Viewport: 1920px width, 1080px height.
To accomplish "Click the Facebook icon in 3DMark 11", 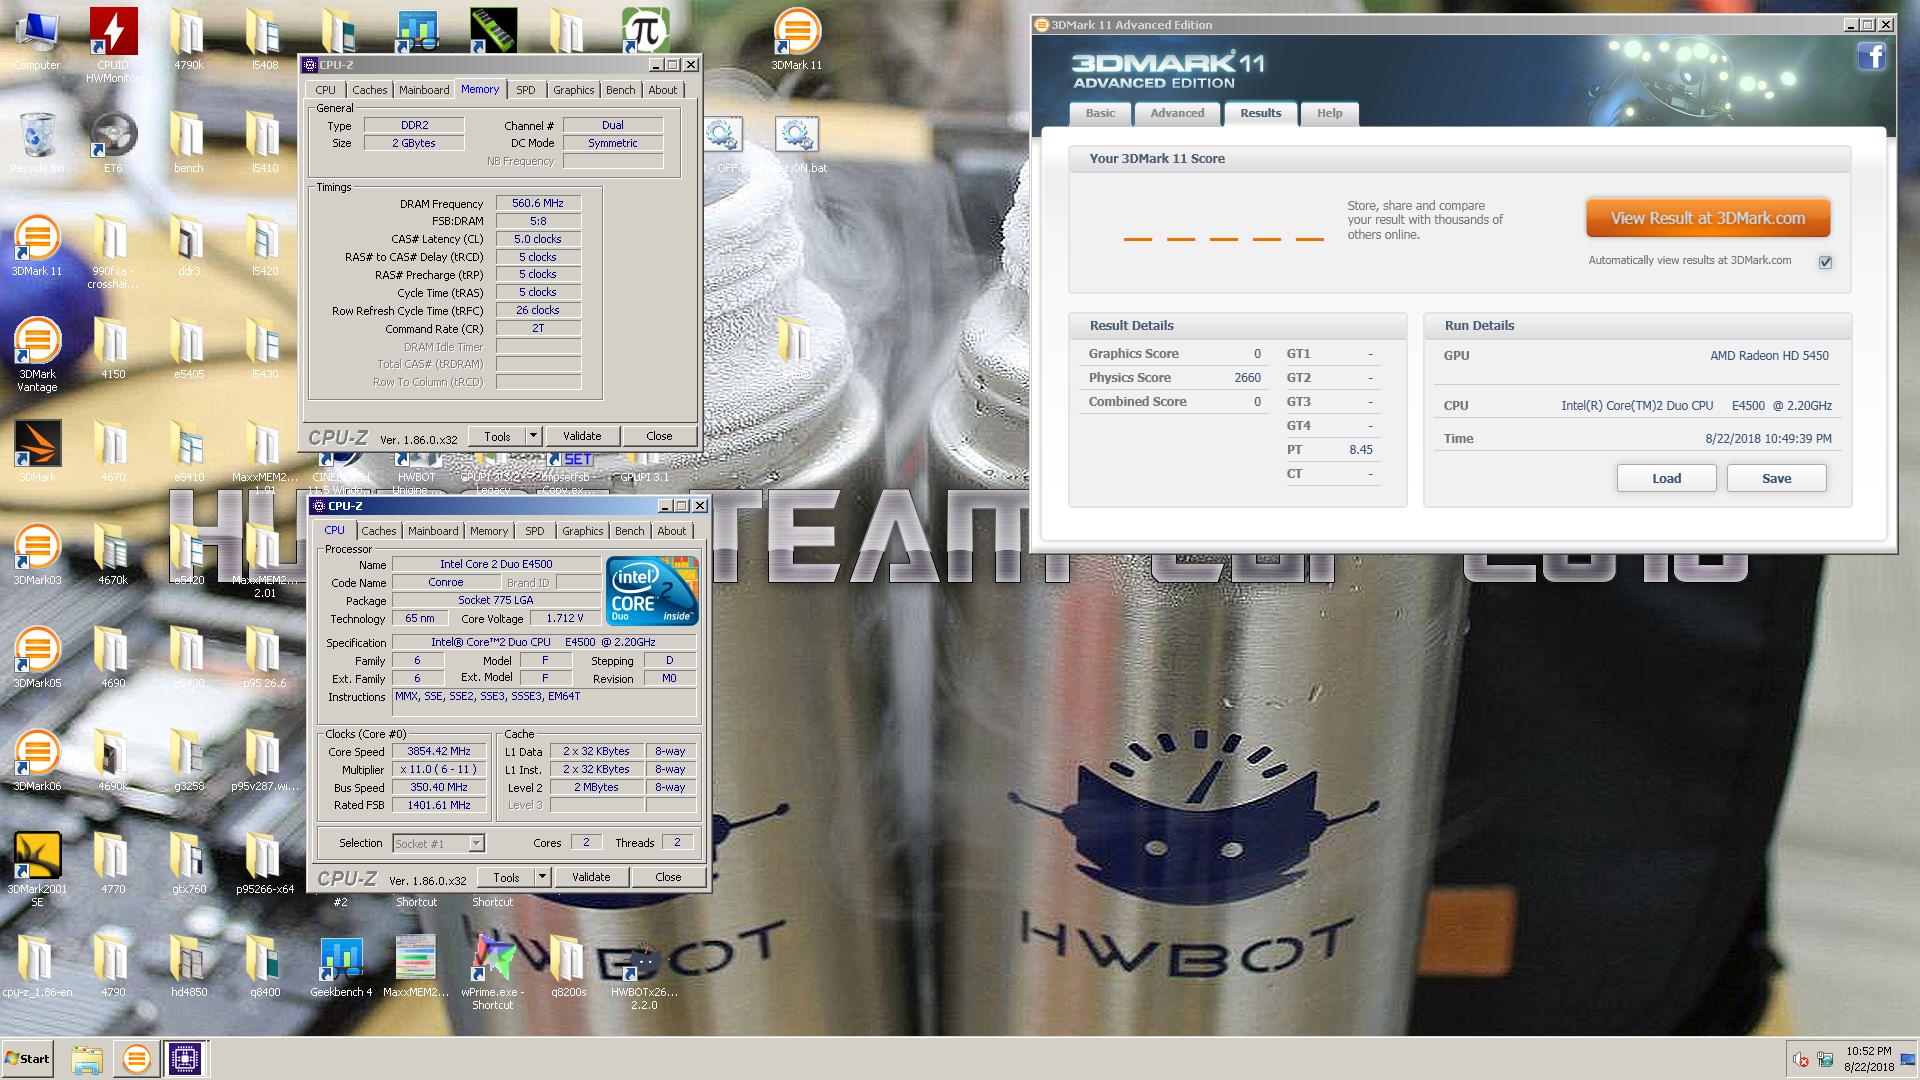I will click(1871, 56).
